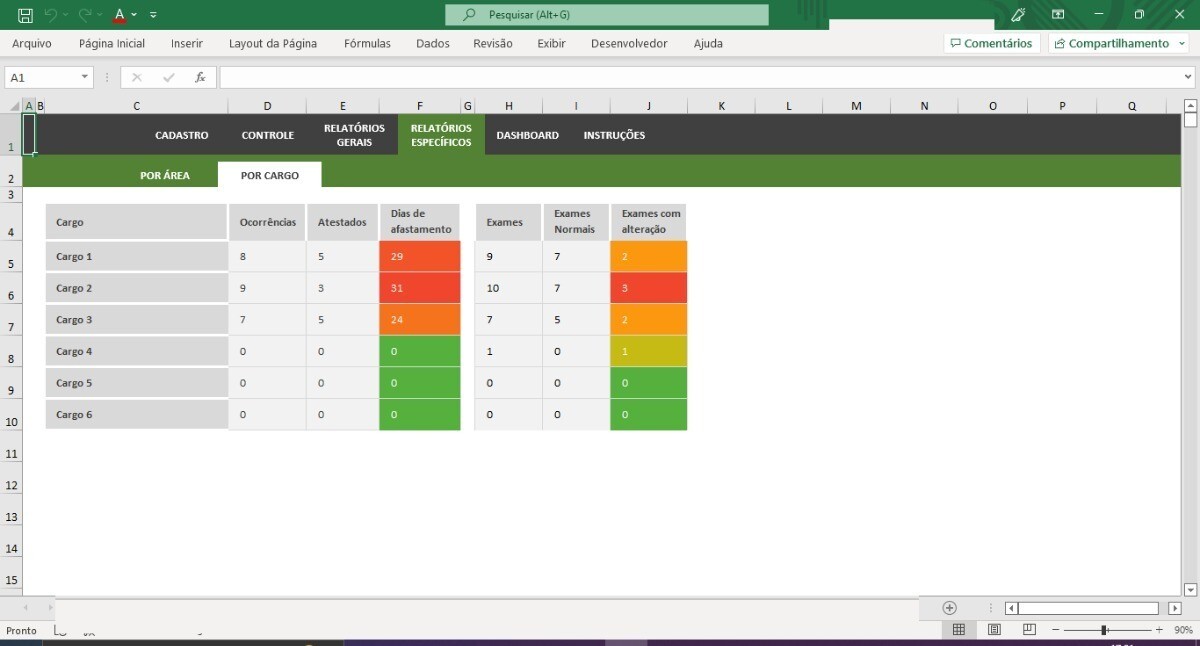Viewport: 1200px width, 646px height.
Task: Click the font color A icon
Action: coord(119,15)
